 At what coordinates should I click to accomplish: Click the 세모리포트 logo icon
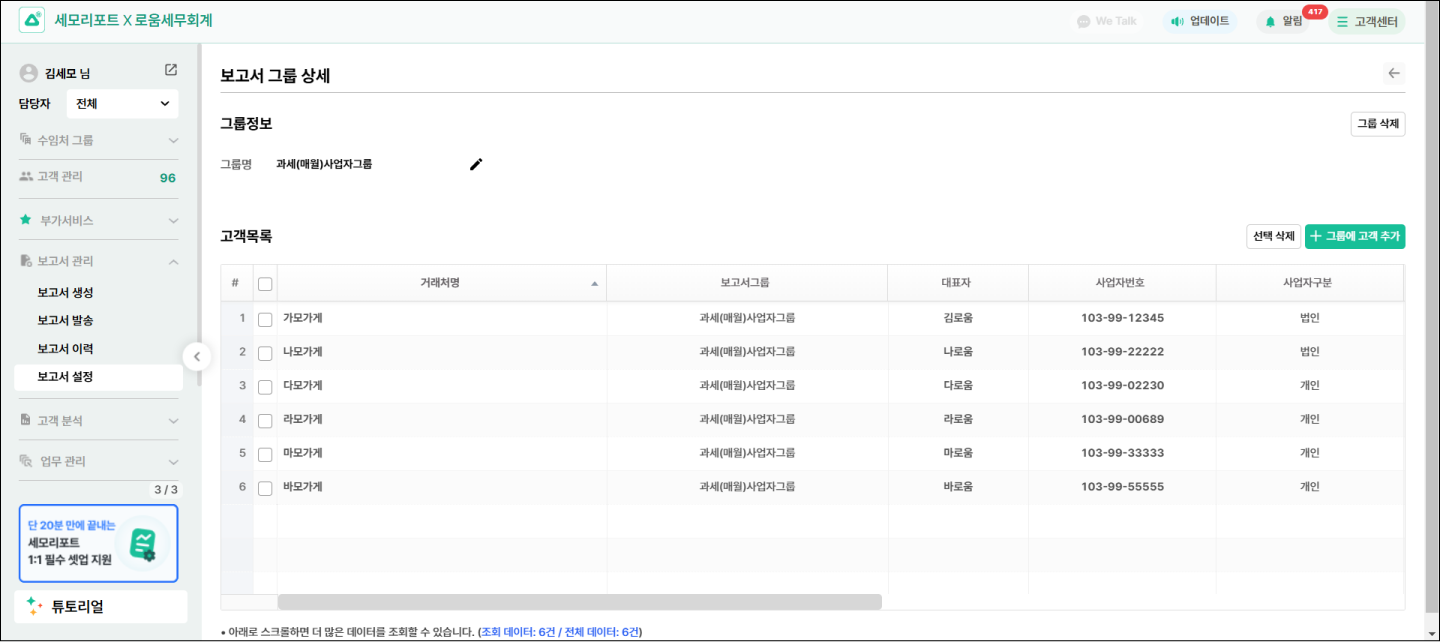coord(32,20)
